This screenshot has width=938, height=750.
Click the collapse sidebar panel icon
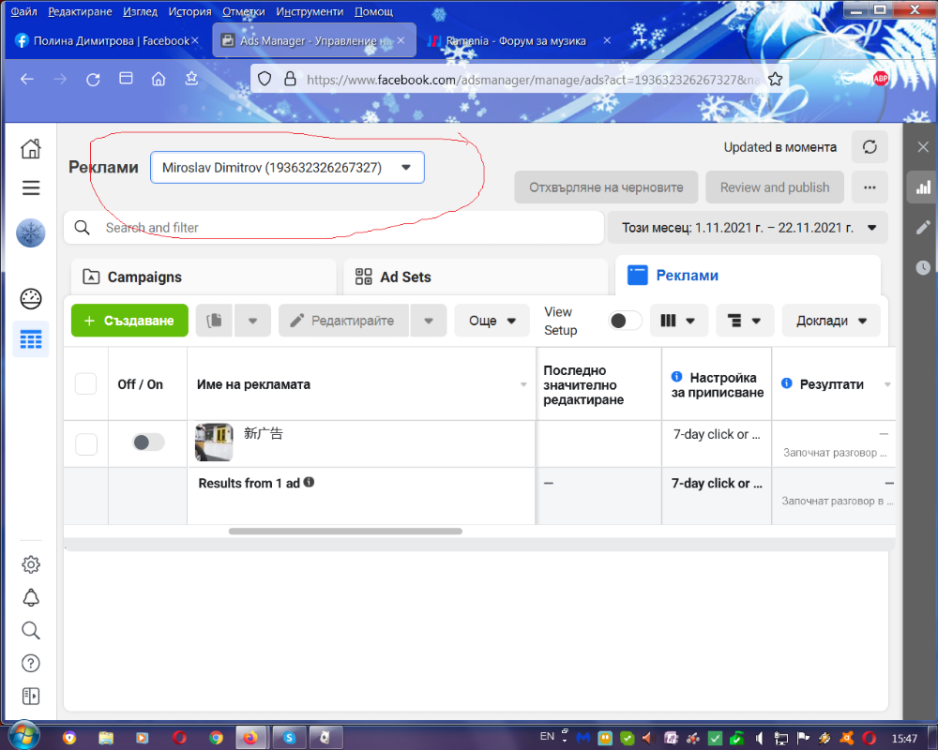coord(31,696)
